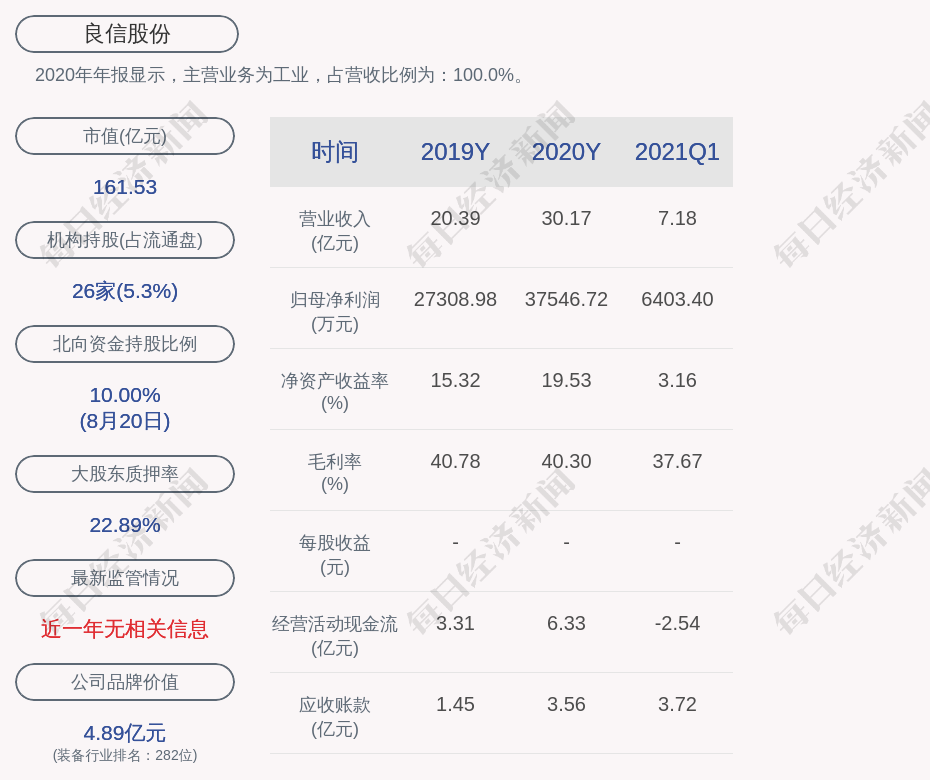The height and width of the screenshot is (780, 930).
Task: Select the 北向资金持股比例 label
Action: pos(125,344)
